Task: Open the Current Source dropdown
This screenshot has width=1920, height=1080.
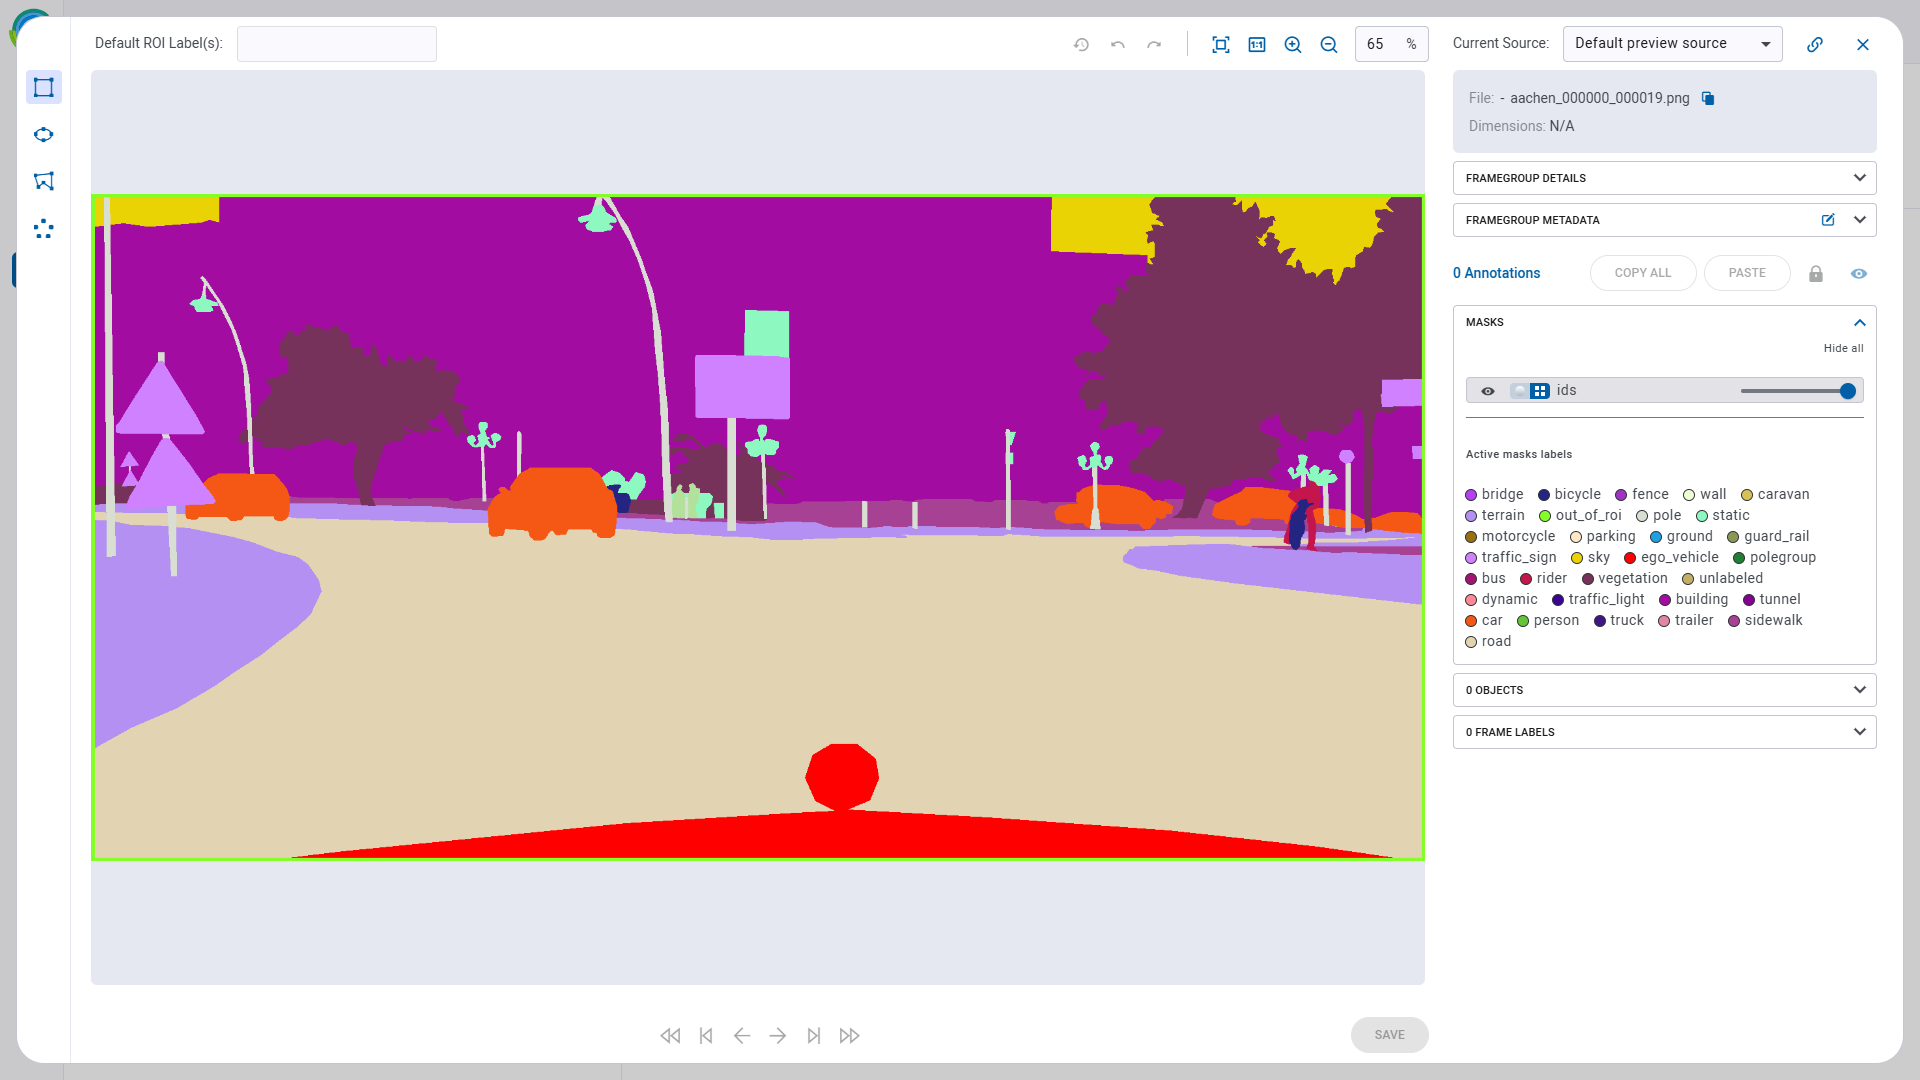Action: click(x=1672, y=44)
